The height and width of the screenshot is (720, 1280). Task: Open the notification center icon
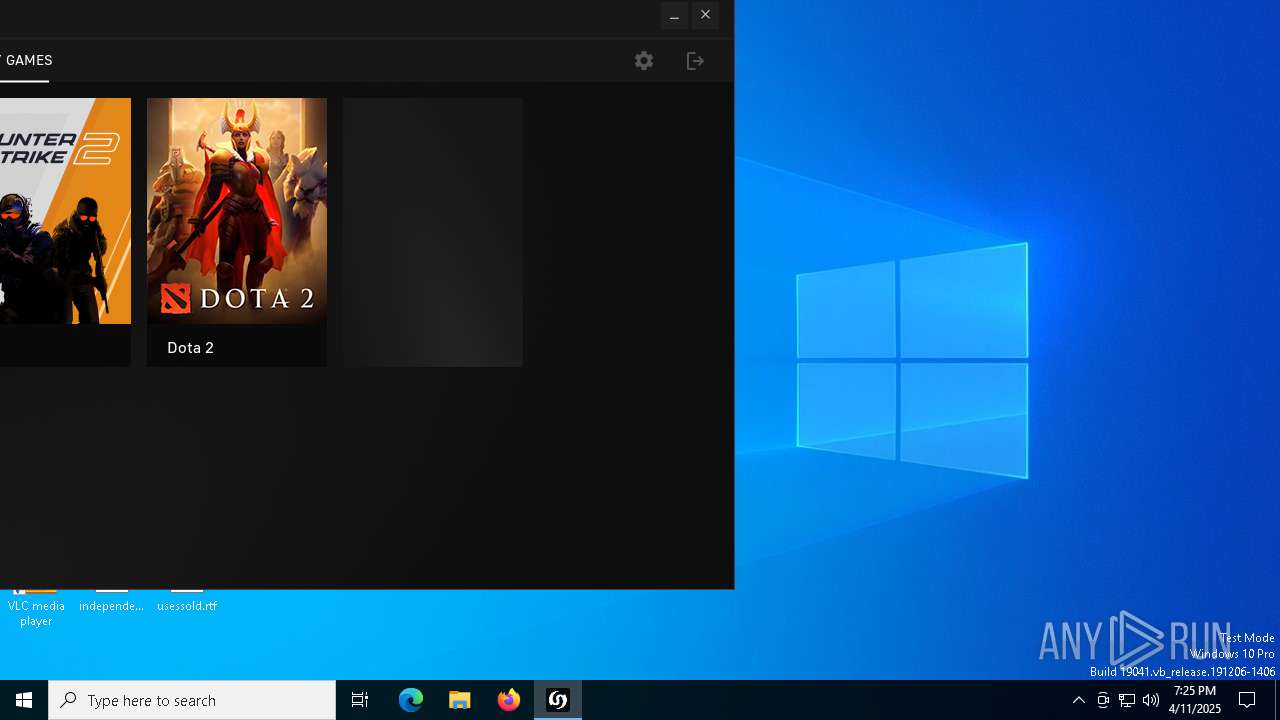click(x=1247, y=700)
